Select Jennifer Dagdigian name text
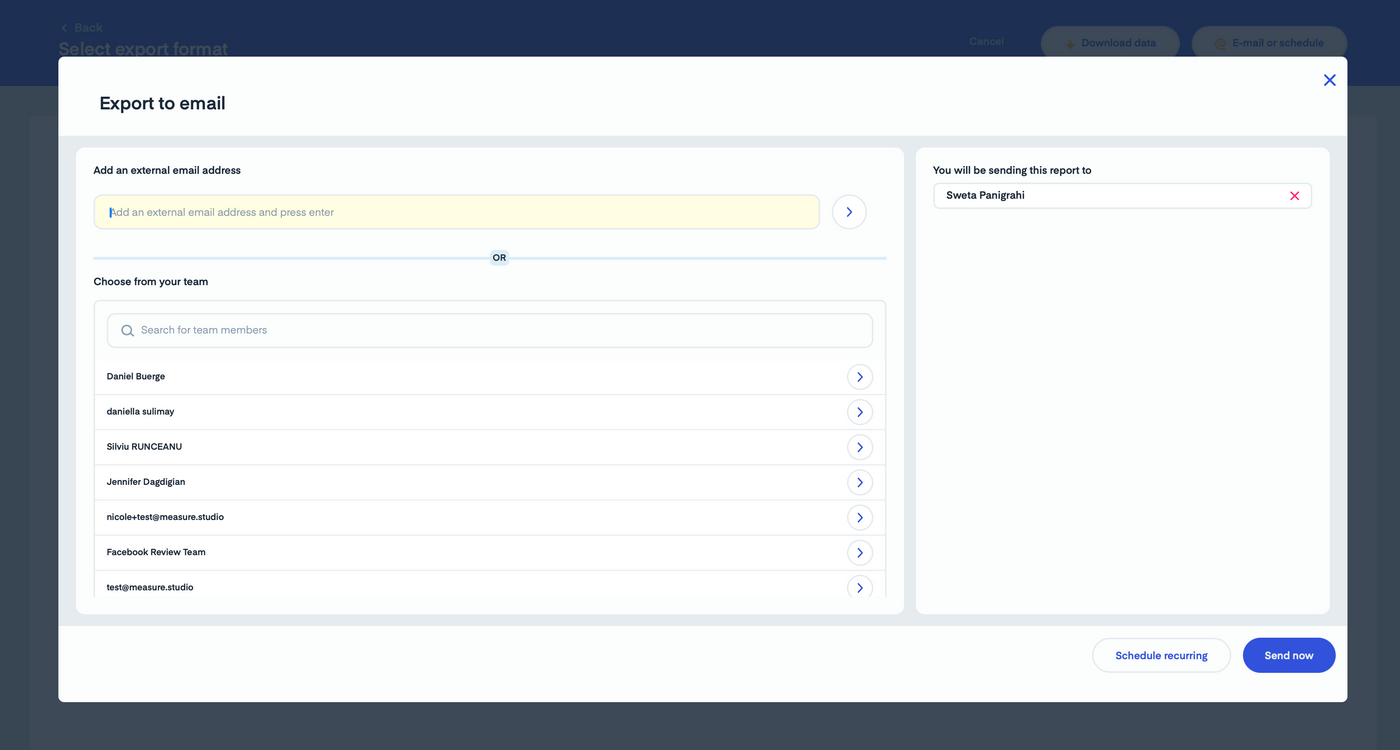The height and width of the screenshot is (750, 1400). click(x=146, y=482)
